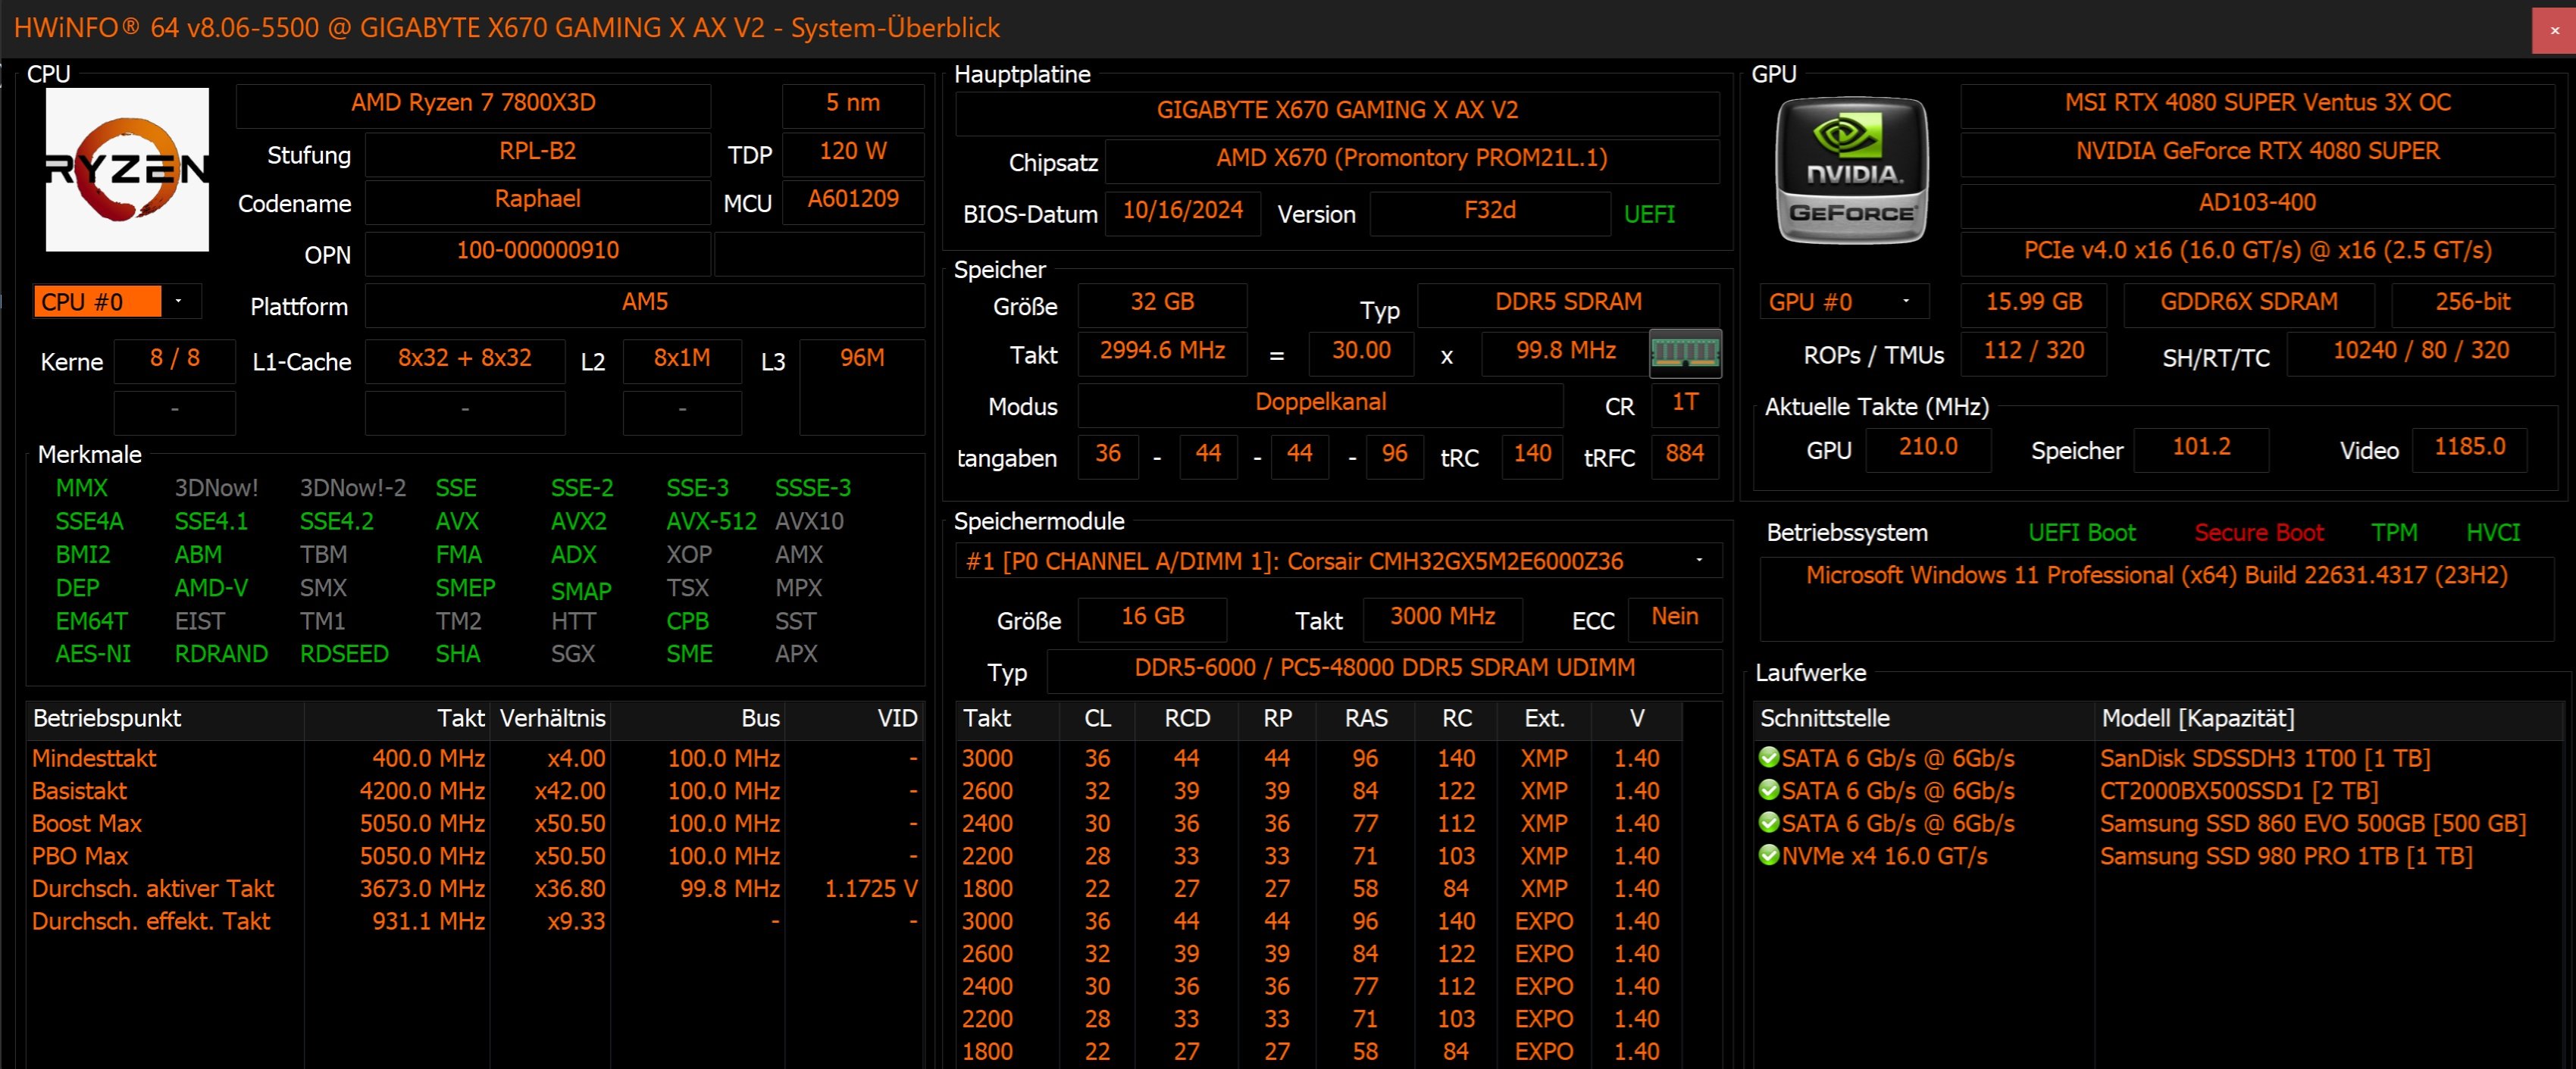Click the GIGABYTE X670 mainboard name field
Viewport: 2576px width, 1069px height.
point(1336,110)
